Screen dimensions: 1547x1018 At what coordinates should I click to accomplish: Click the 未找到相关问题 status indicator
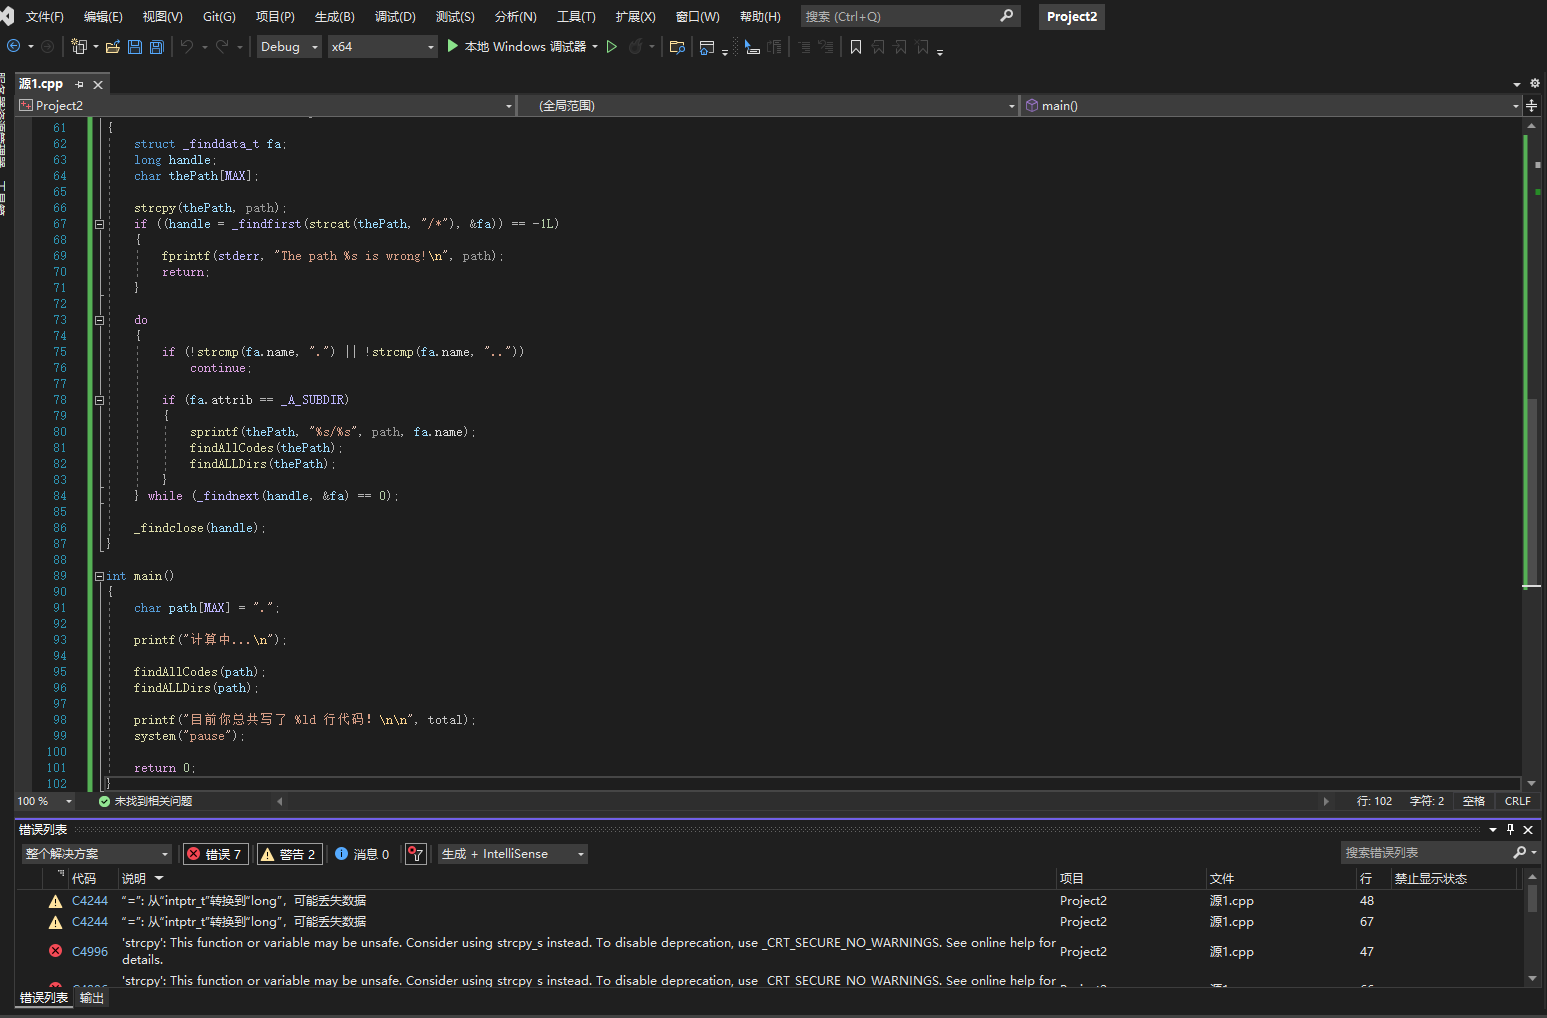pyautogui.click(x=145, y=801)
